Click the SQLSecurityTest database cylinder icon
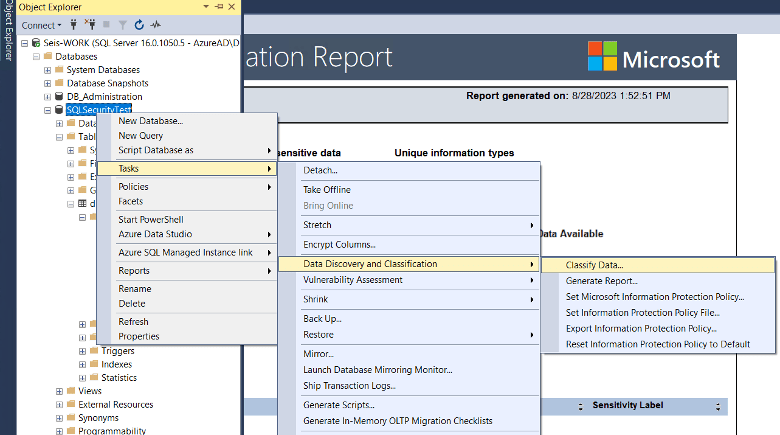 tap(59, 109)
